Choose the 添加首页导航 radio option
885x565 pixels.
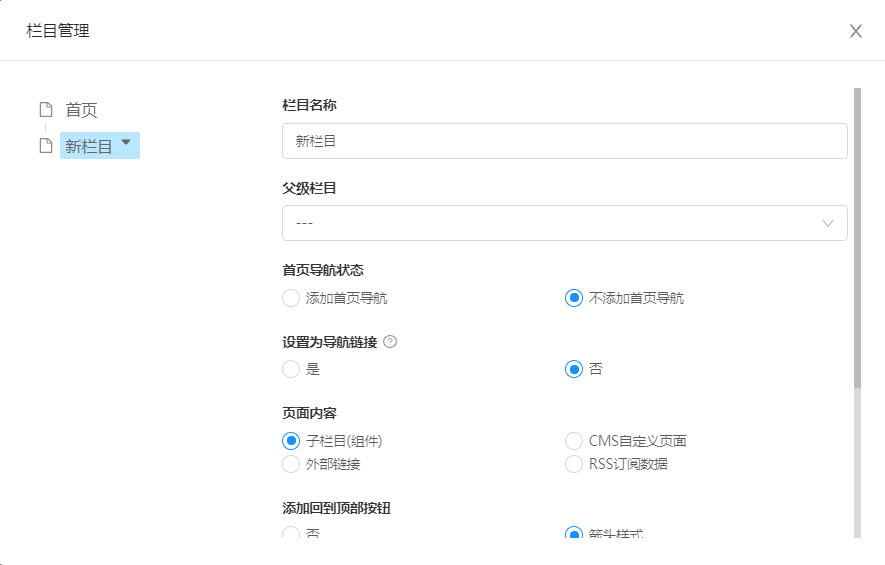pyautogui.click(x=291, y=298)
